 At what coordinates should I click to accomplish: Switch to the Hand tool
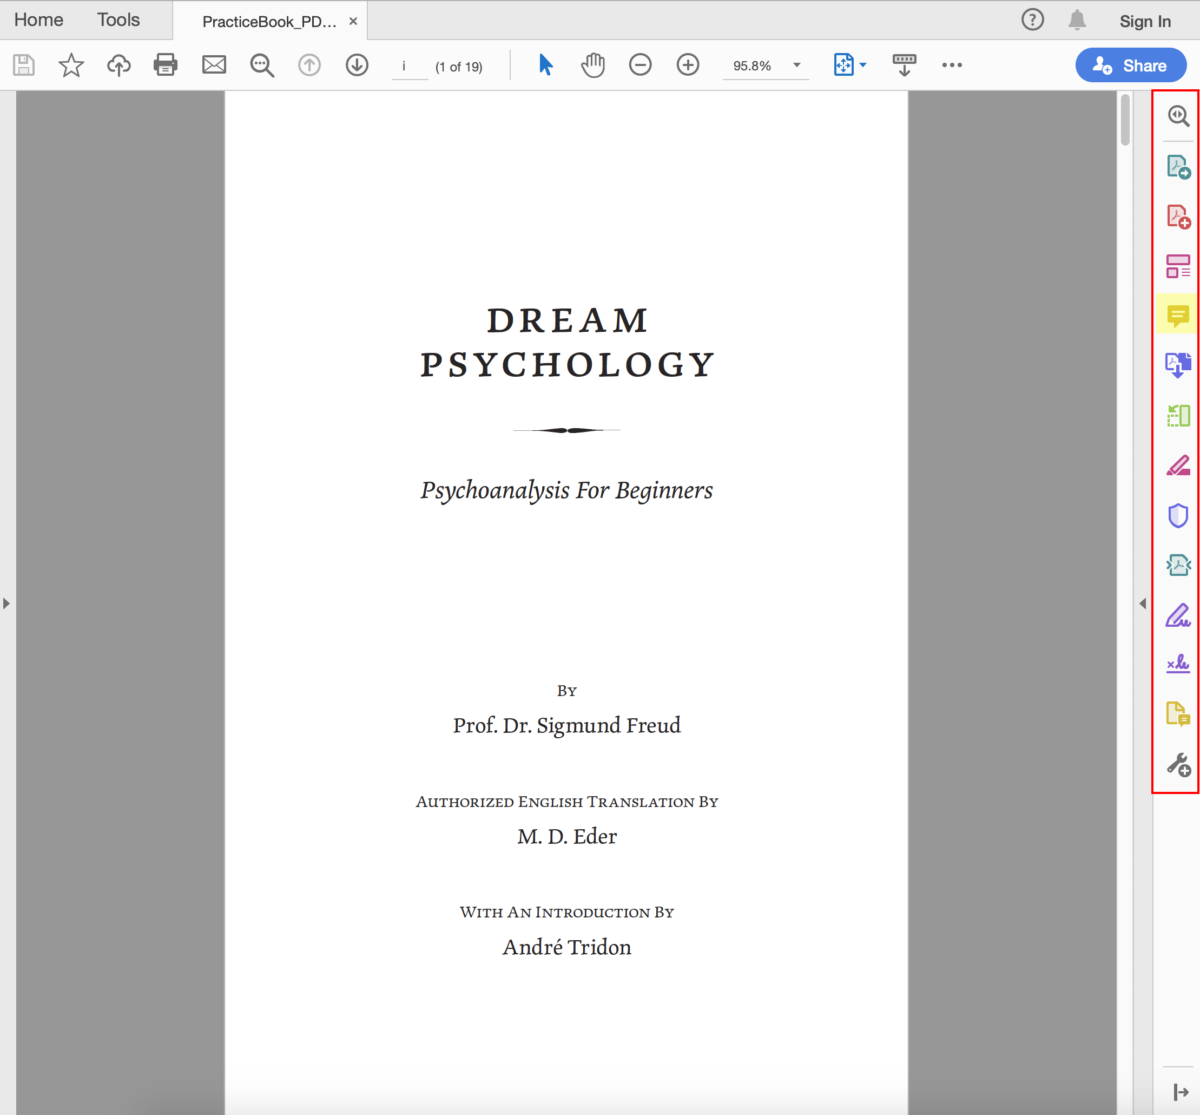593,64
